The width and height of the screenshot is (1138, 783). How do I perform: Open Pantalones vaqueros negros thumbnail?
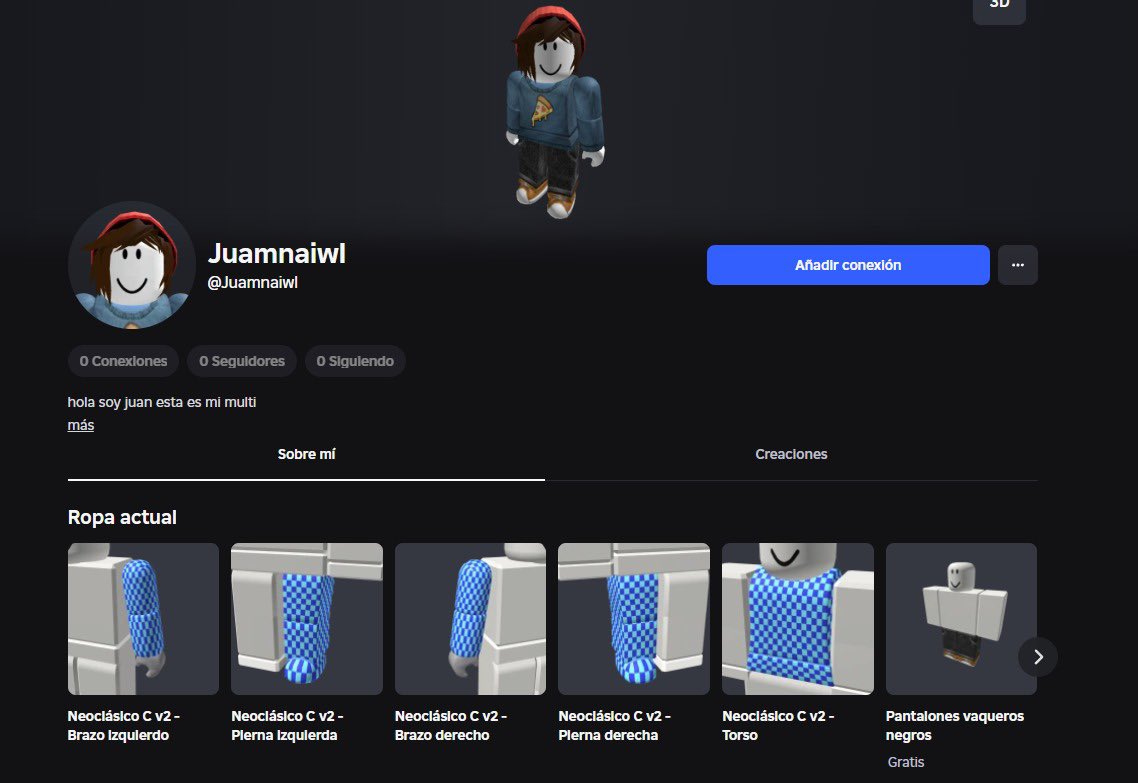click(x=961, y=619)
